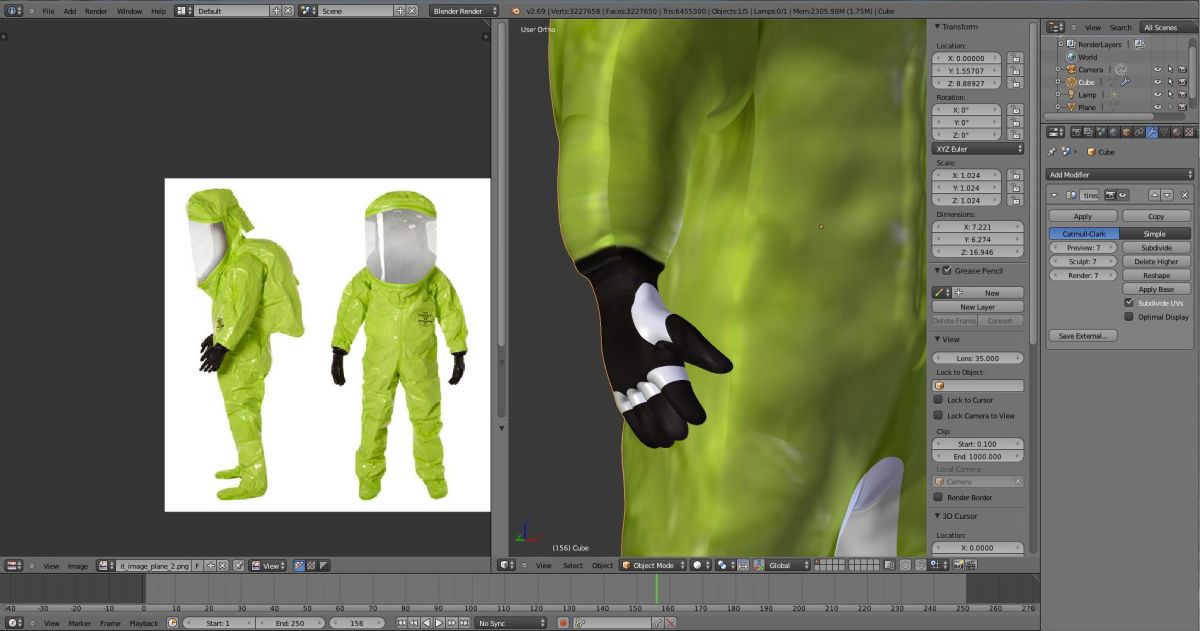Click the Subdivide button
1200x631 pixels.
(1156, 247)
